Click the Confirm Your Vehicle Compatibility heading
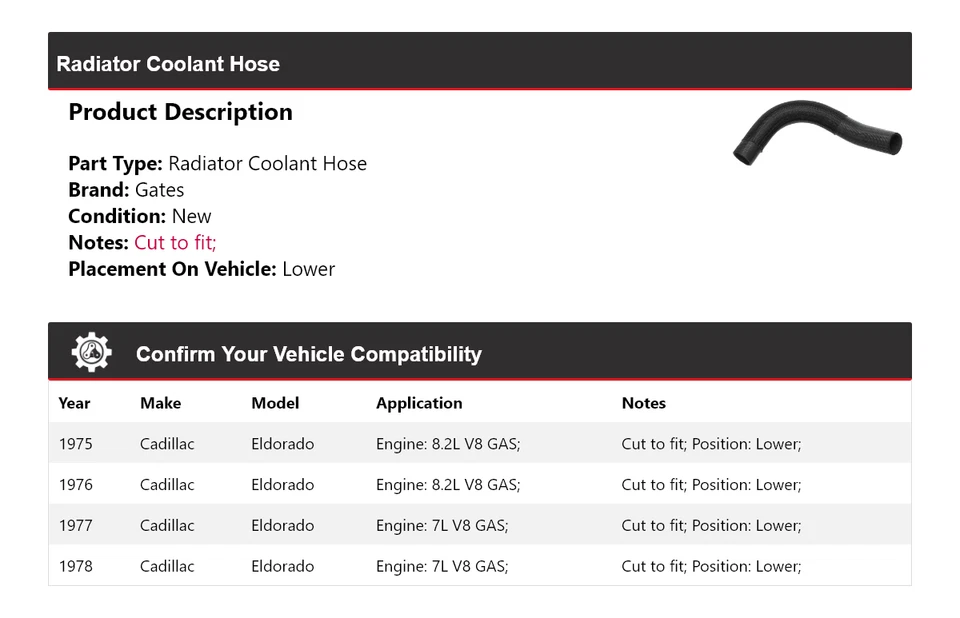 point(308,354)
